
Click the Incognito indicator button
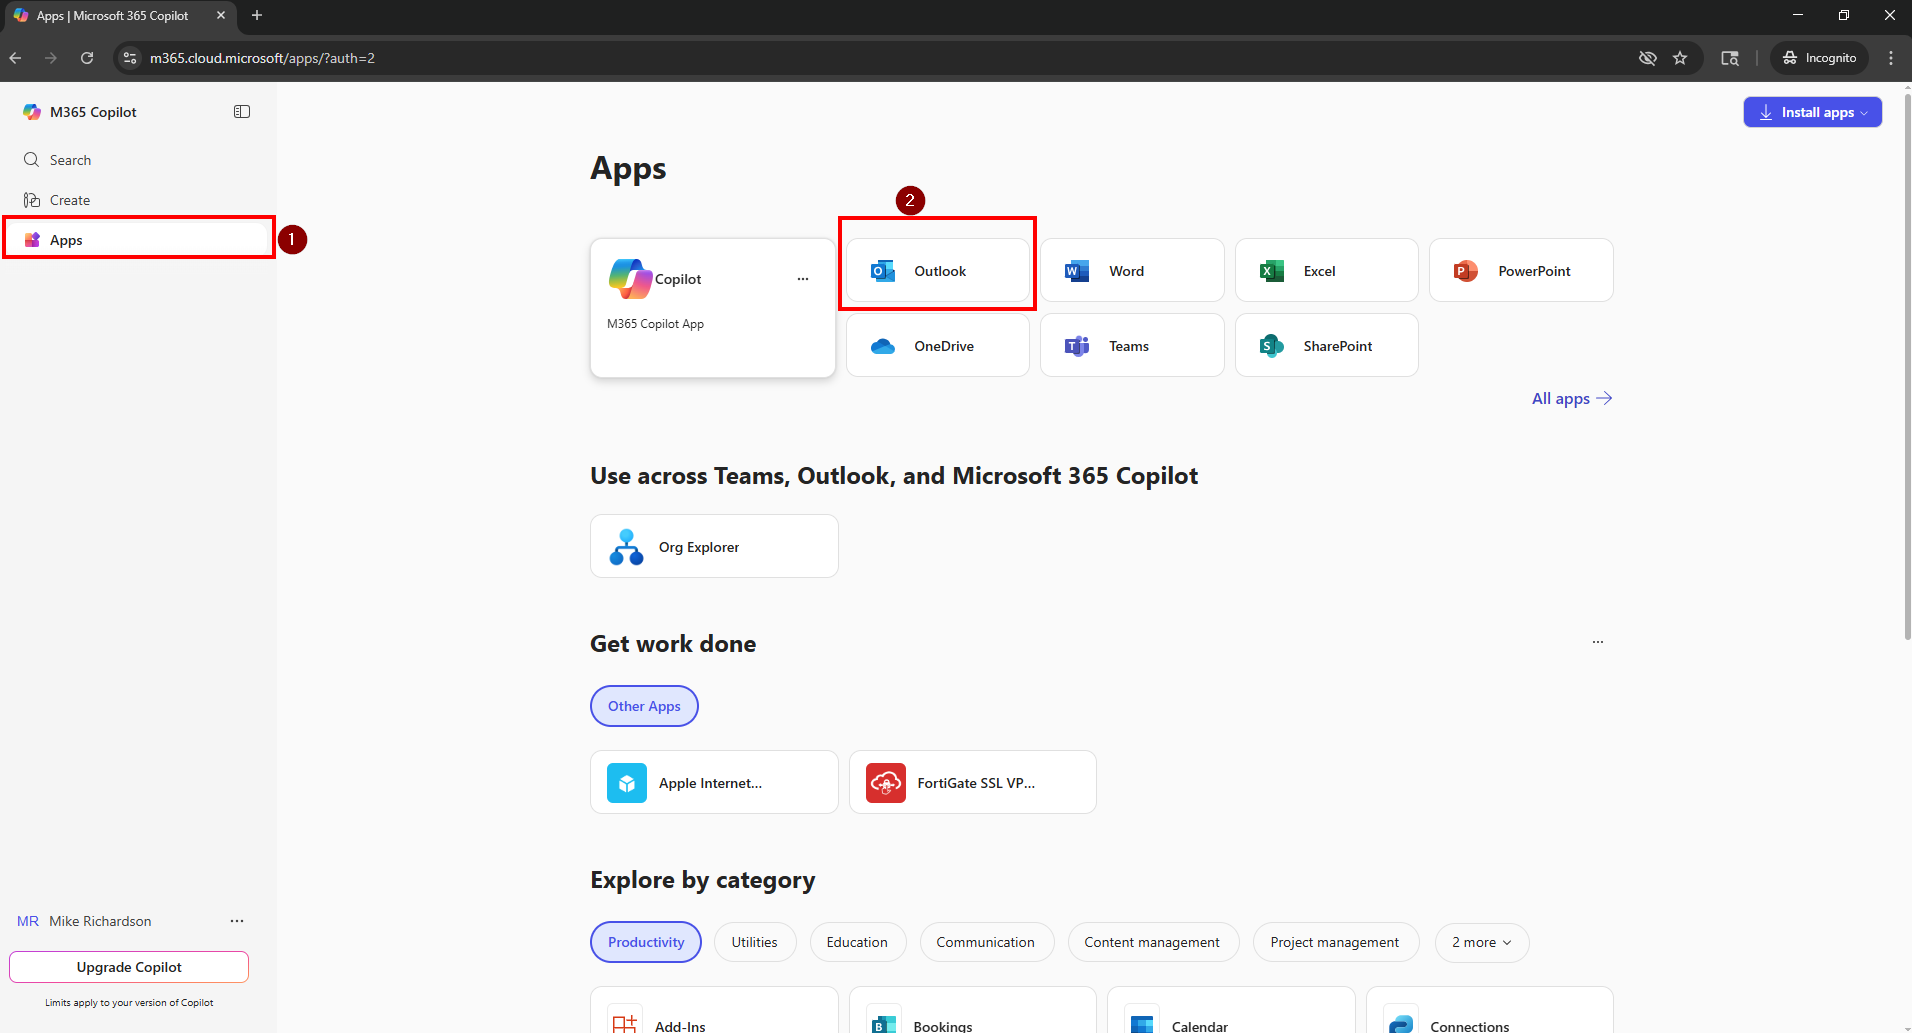pyautogui.click(x=1820, y=58)
